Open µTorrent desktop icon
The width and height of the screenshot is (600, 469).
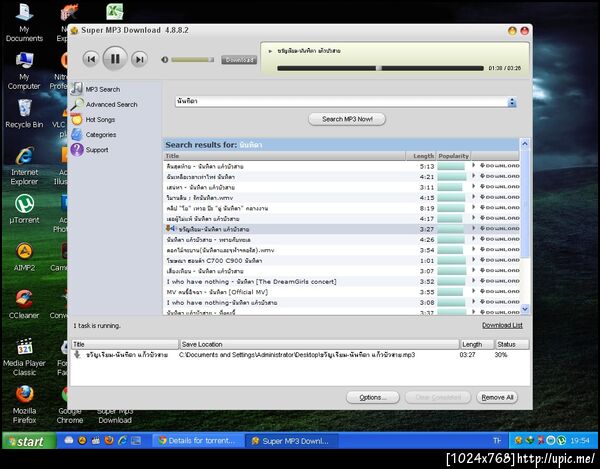click(24, 209)
